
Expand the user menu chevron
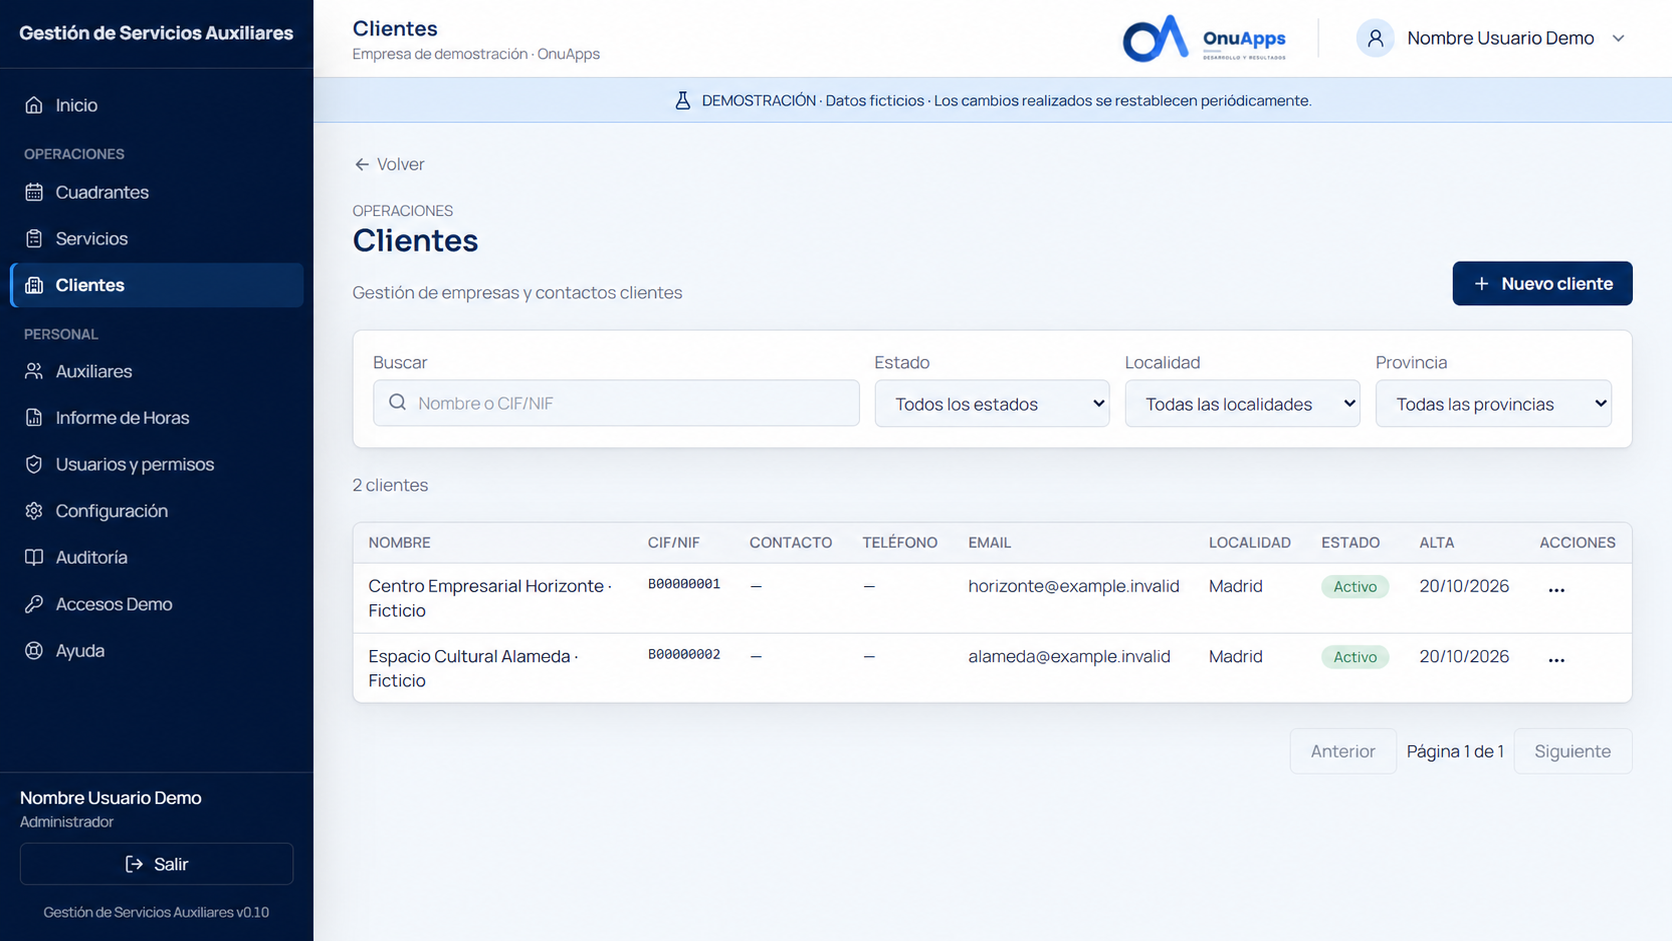[x=1618, y=38]
